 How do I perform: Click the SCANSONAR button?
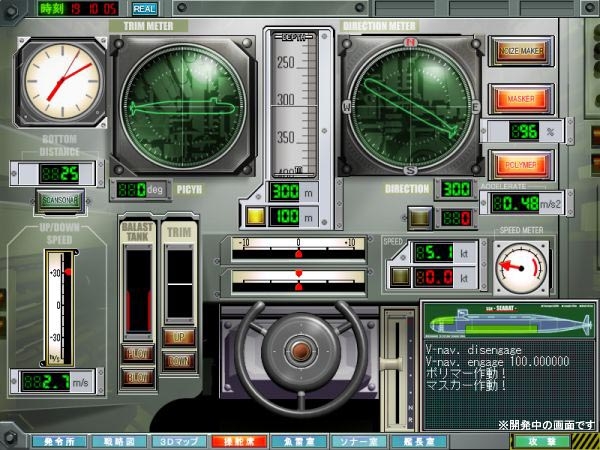tap(59, 199)
